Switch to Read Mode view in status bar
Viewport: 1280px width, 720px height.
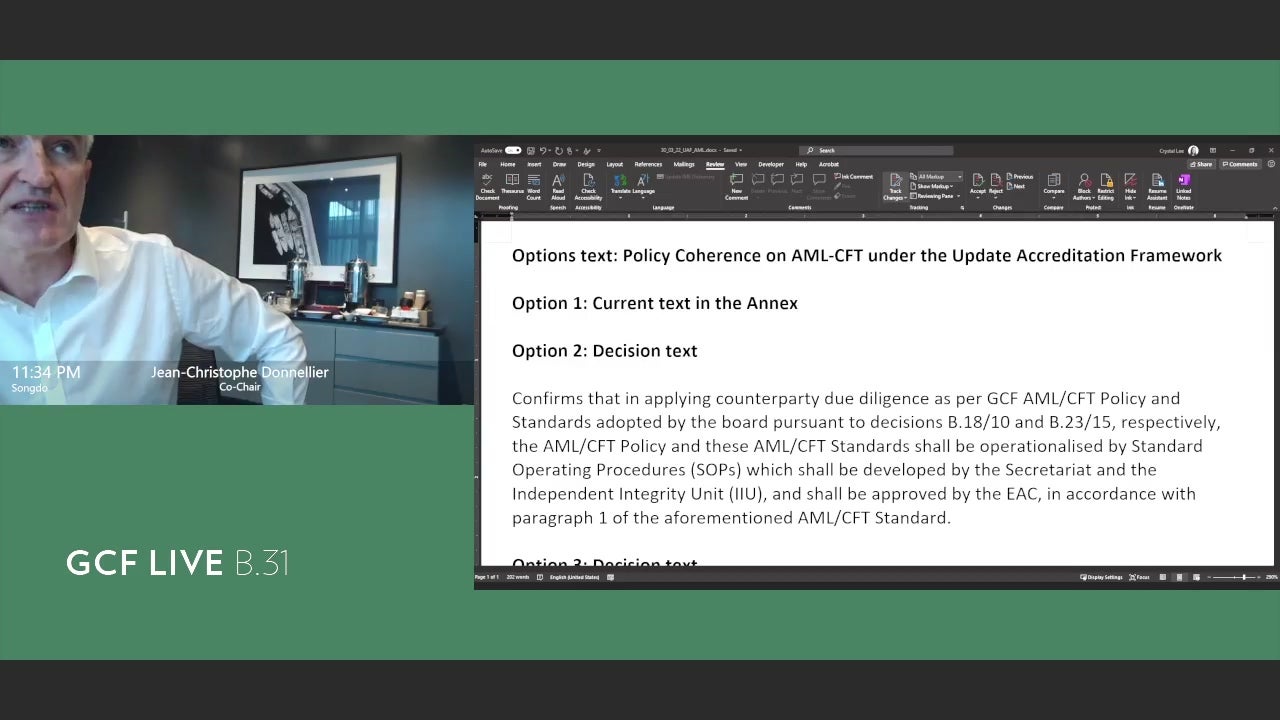tap(1163, 577)
